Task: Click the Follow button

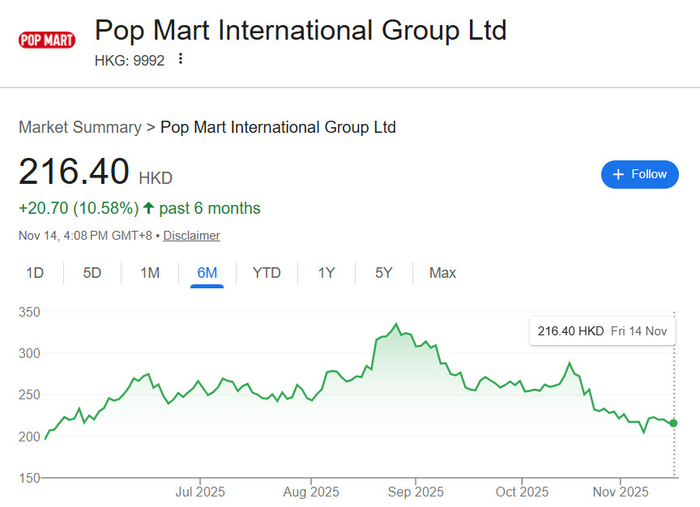Action: [x=639, y=174]
